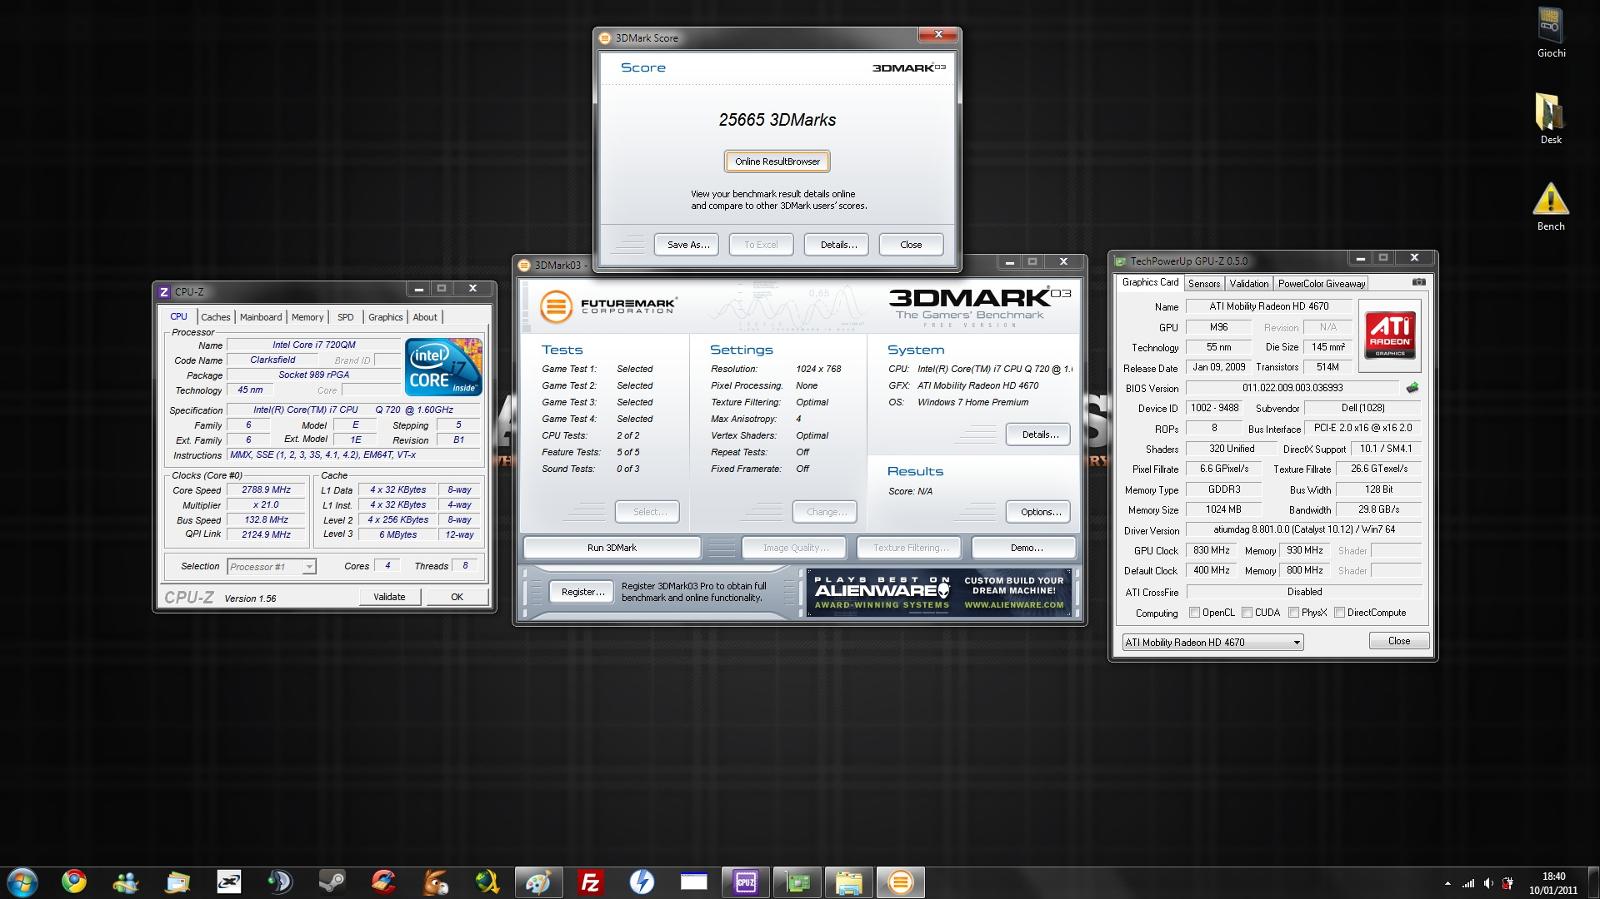Enable the OpenCL checkbox in GPU-Z
This screenshot has height=899, width=1600.
1194,612
